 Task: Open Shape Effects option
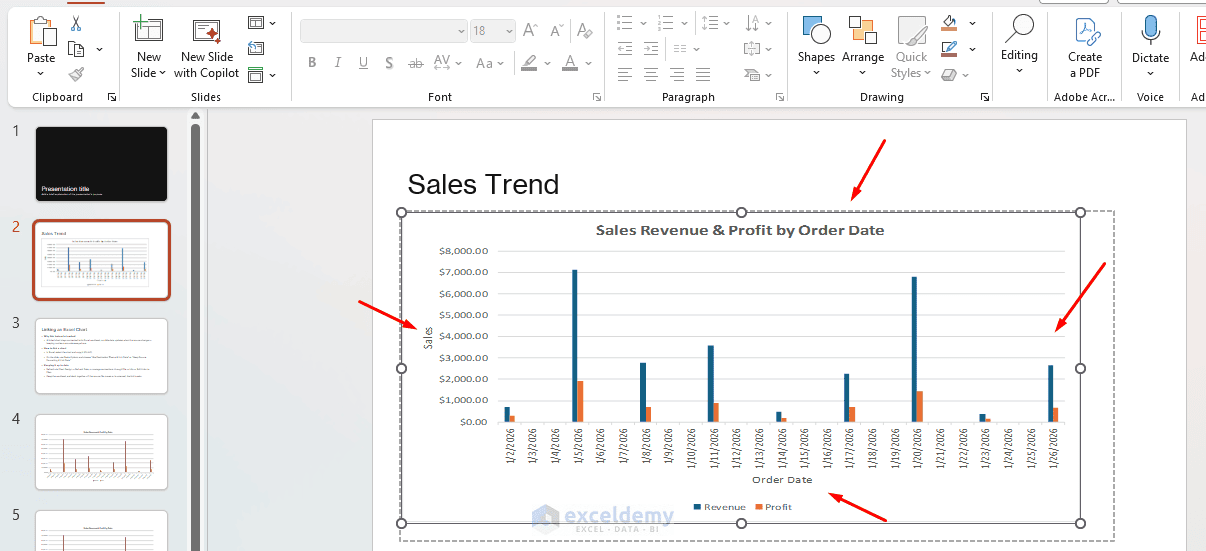pyautogui.click(x=949, y=74)
